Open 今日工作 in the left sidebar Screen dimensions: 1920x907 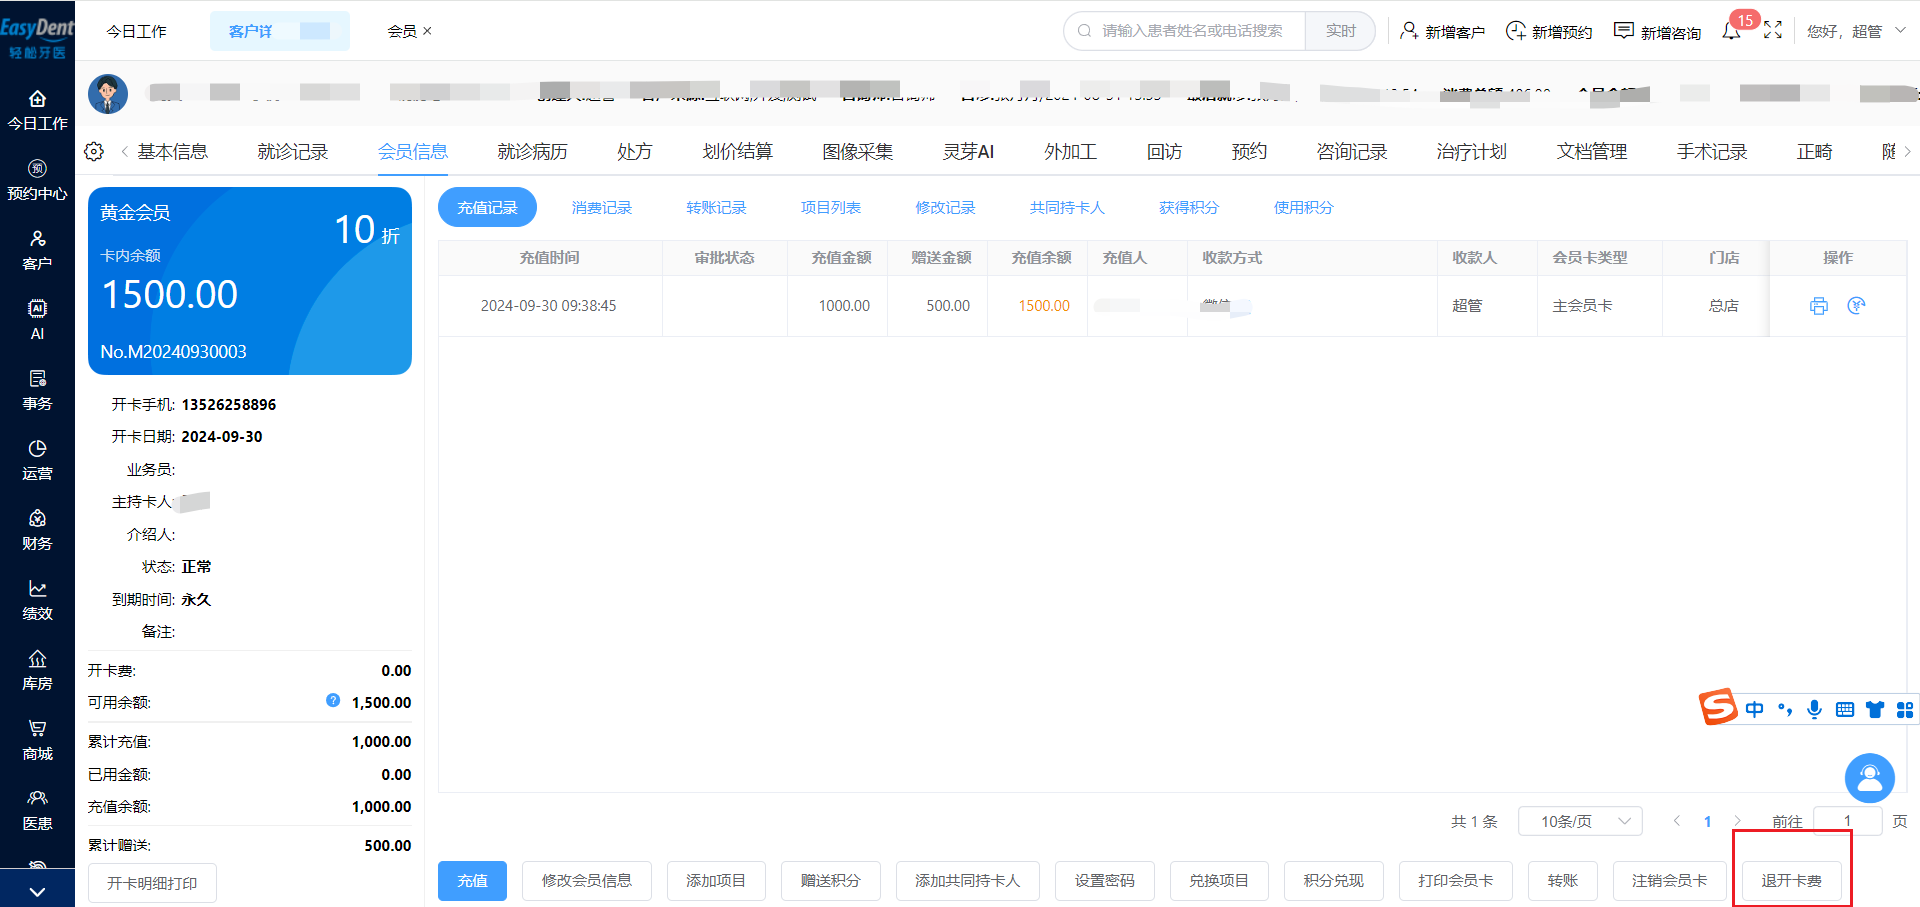click(37, 110)
